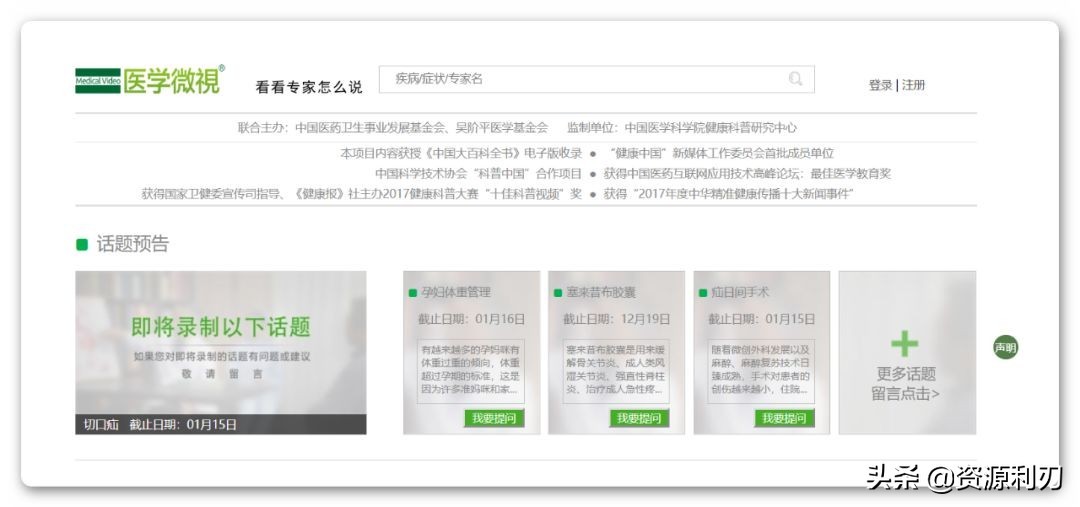This screenshot has width=1080, height=507.
Task: Select the 疝日间手术 topic title
Action: point(740,293)
